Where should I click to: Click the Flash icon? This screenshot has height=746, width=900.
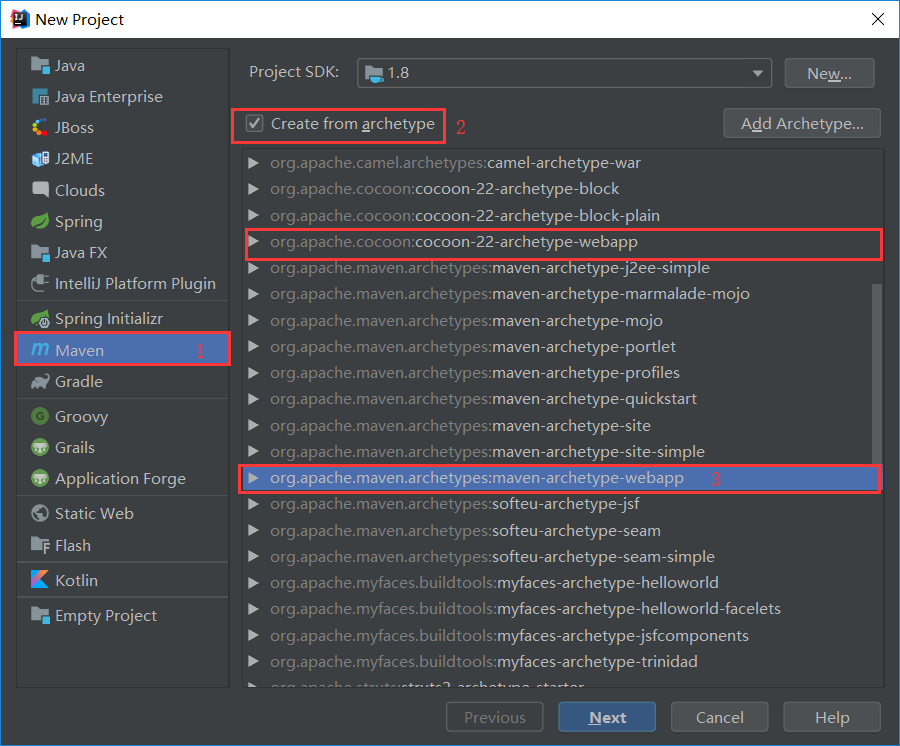[x=40, y=545]
